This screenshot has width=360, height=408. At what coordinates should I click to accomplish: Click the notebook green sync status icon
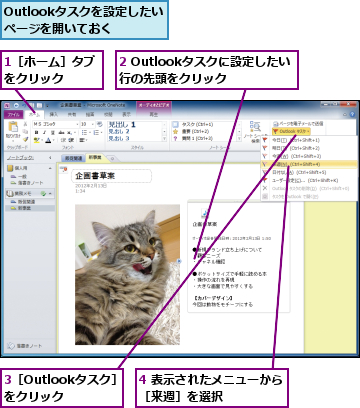tap(43, 194)
